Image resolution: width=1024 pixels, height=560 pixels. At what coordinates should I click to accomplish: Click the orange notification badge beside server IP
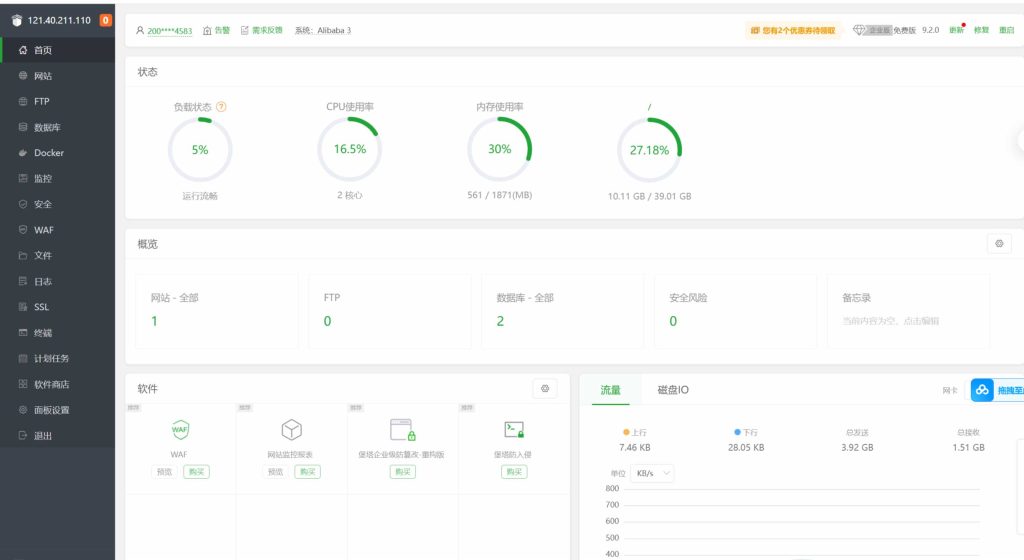pos(106,20)
